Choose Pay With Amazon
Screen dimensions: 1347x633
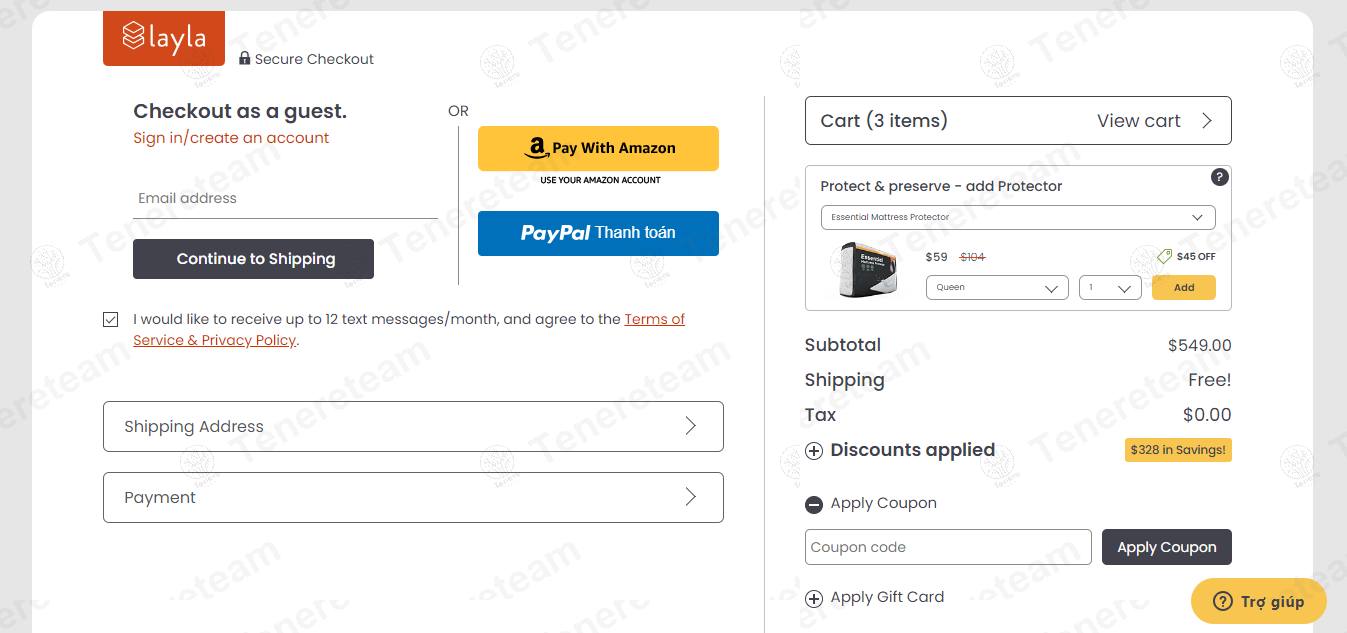tap(598, 148)
